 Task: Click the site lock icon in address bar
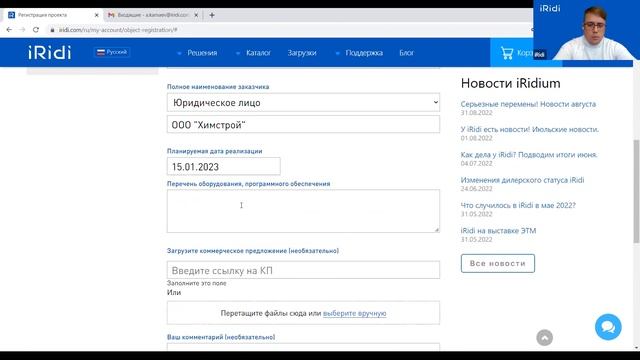pos(52,30)
